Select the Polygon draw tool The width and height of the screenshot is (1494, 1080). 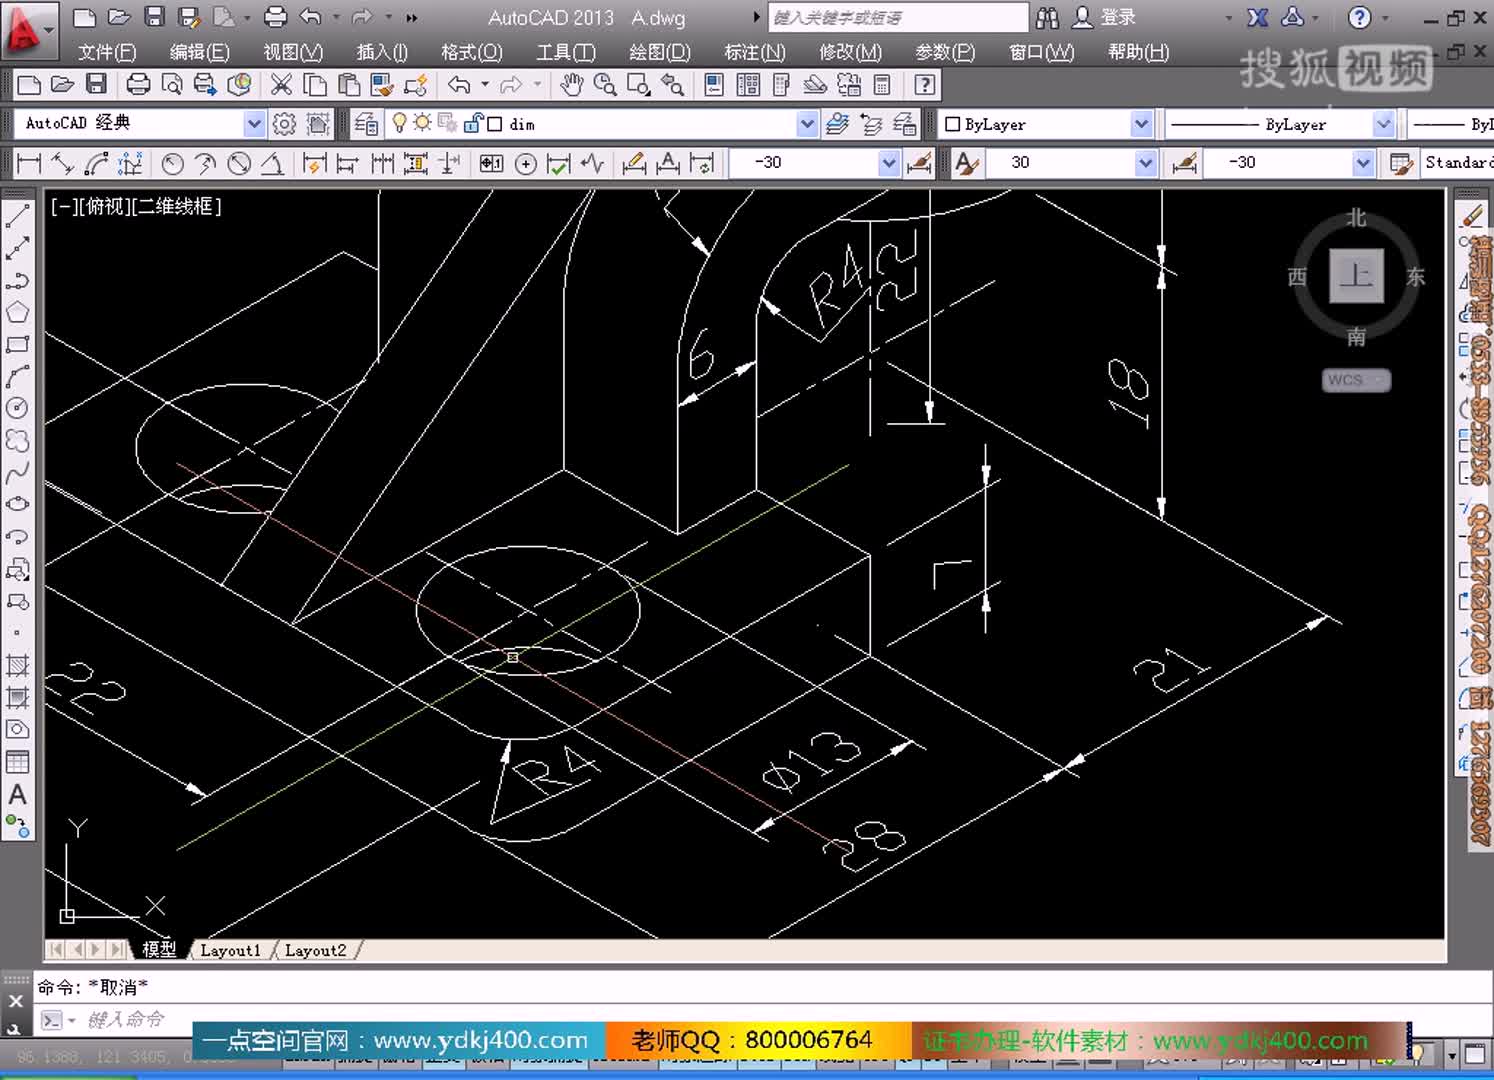click(x=17, y=312)
